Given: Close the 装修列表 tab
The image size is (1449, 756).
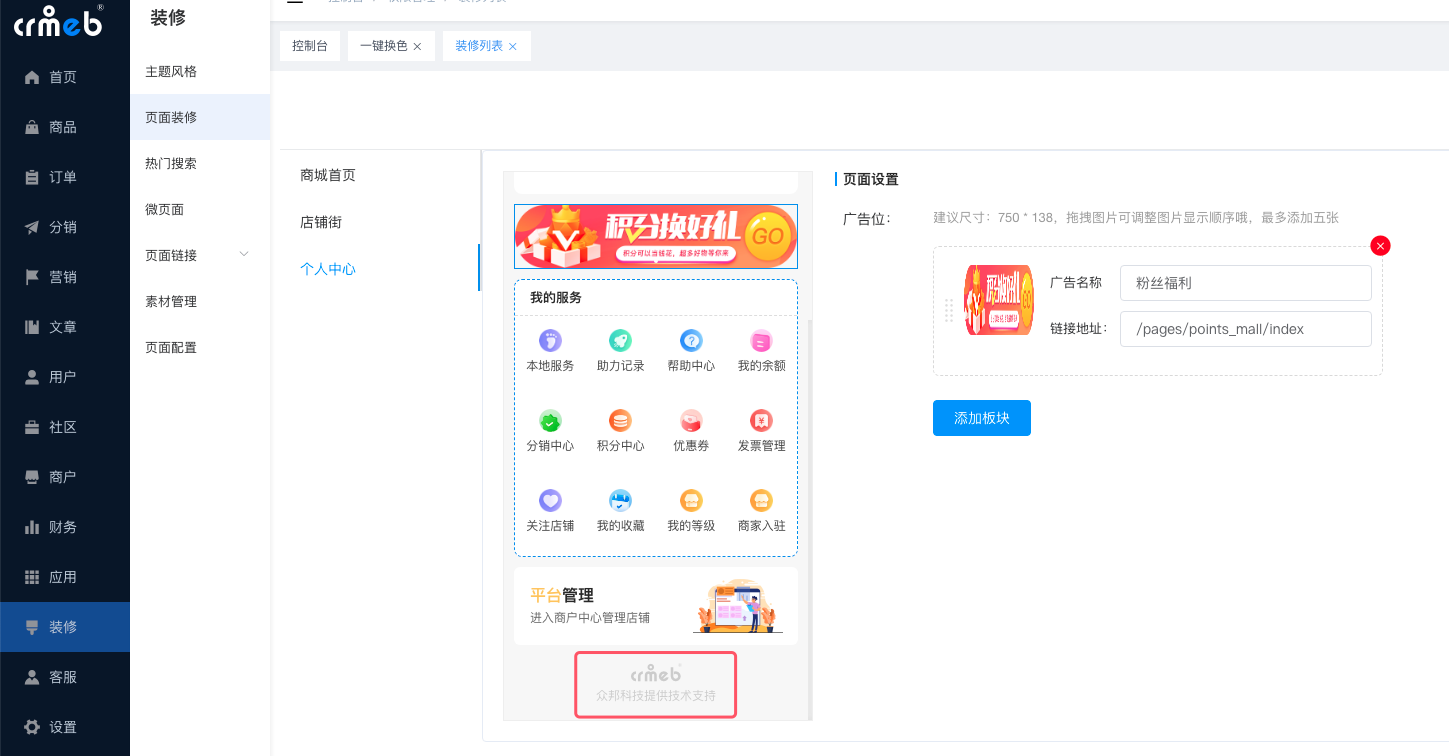Looking at the screenshot, I should 513,47.
